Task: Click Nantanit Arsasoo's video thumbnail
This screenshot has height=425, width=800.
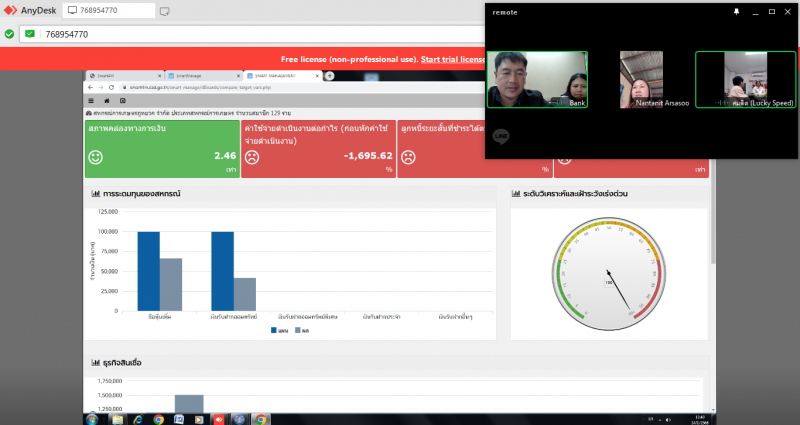Action: (x=641, y=80)
